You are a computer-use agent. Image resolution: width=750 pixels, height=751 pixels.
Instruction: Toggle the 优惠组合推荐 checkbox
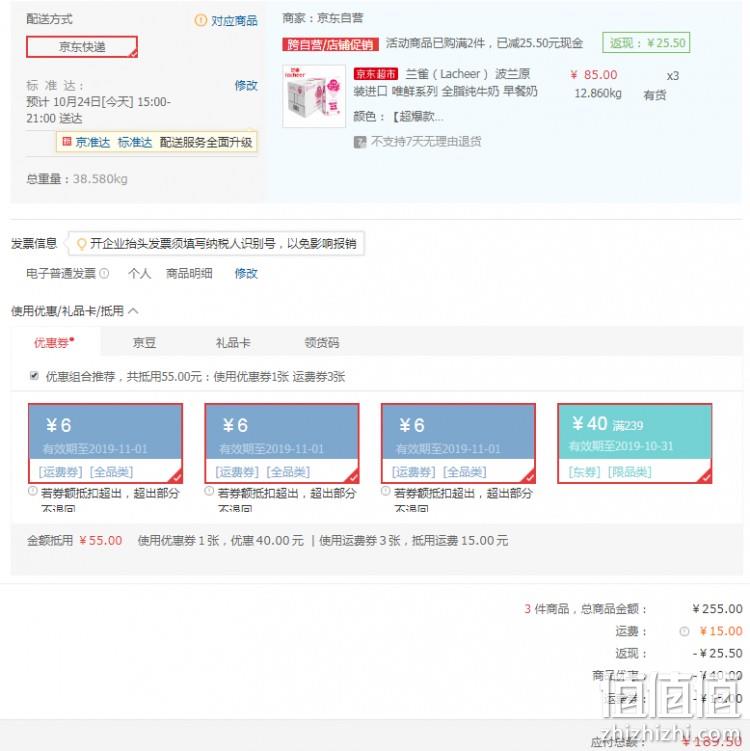pyautogui.click(x=34, y=376)
